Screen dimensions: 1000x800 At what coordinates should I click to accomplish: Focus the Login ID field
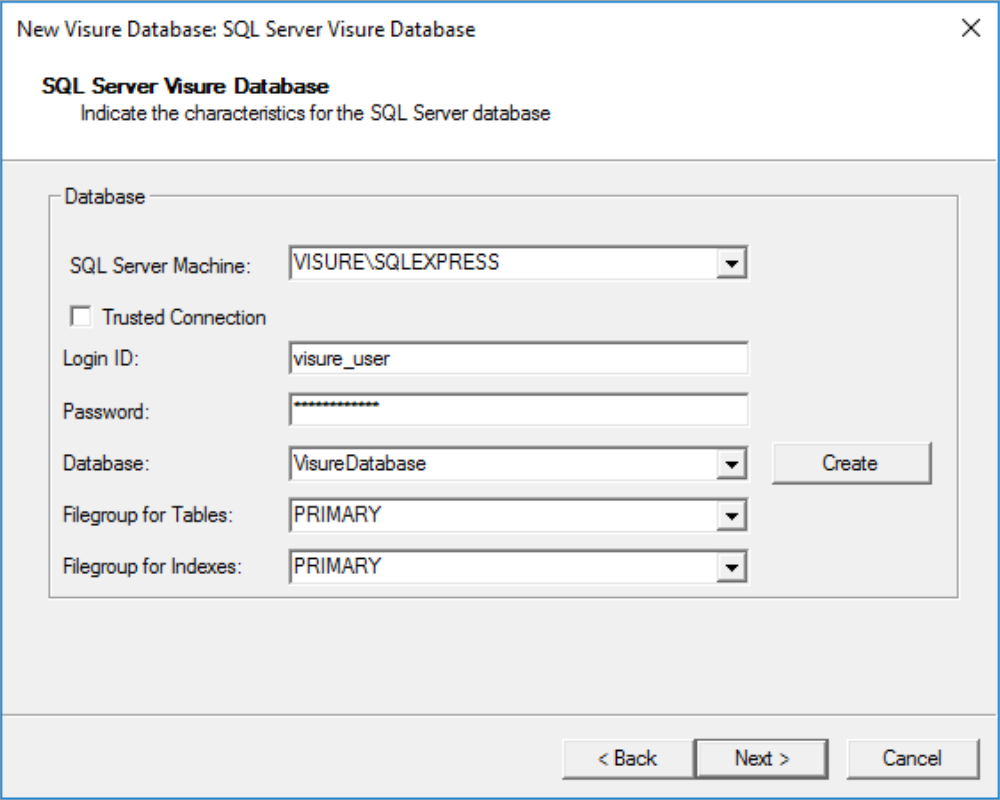tap(518, 359)
